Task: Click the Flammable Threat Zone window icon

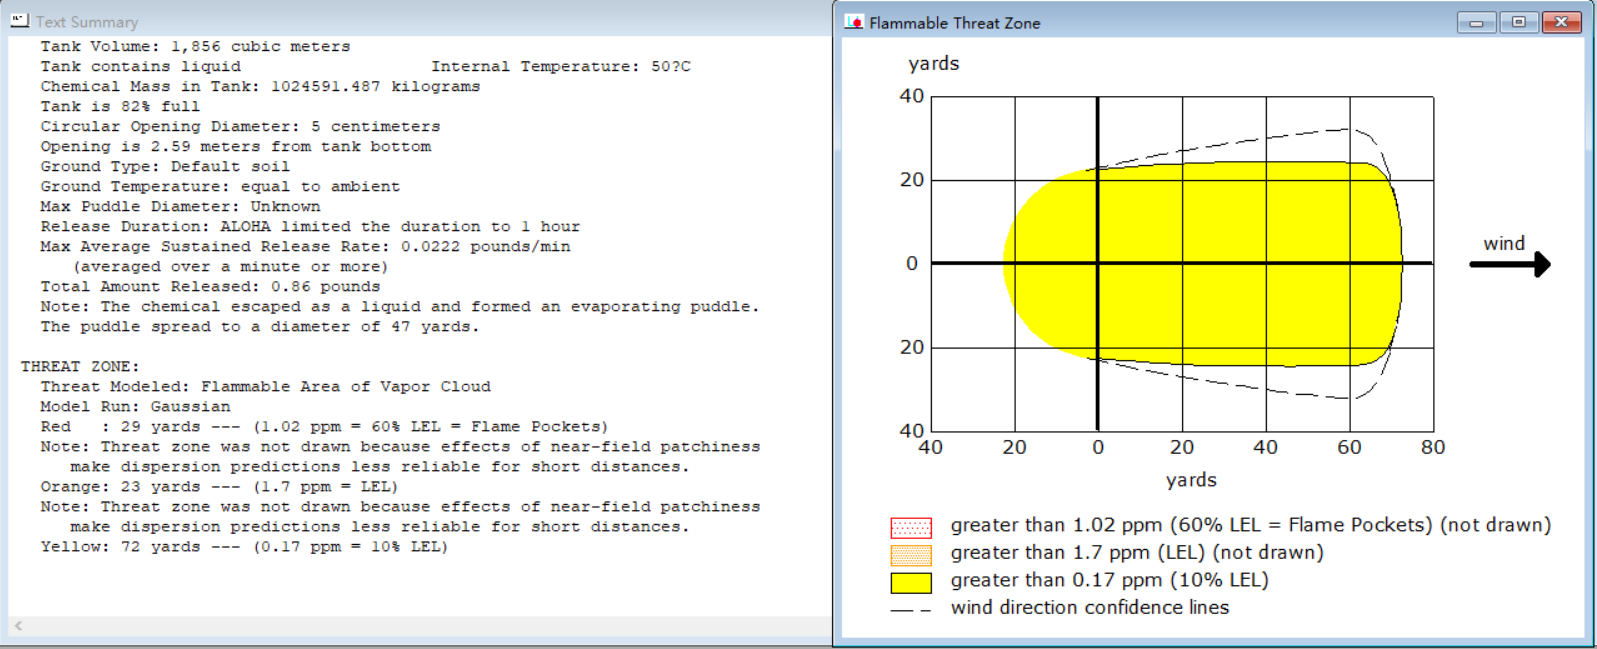Action: [854, 21]
